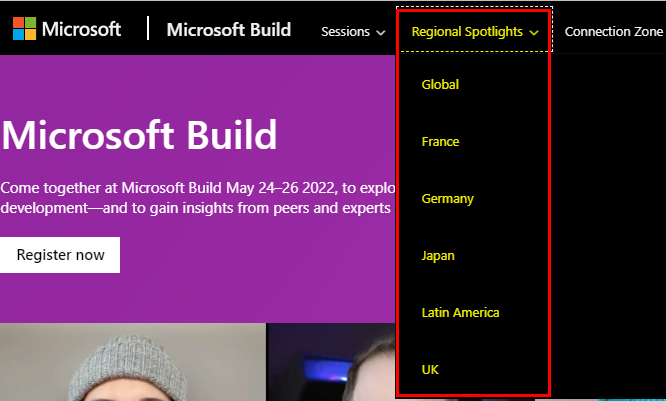The height and width of the screenshot is (401, 666).
Task: Click the Regional Spotlights chevron arrow
Action: (535, 33)
